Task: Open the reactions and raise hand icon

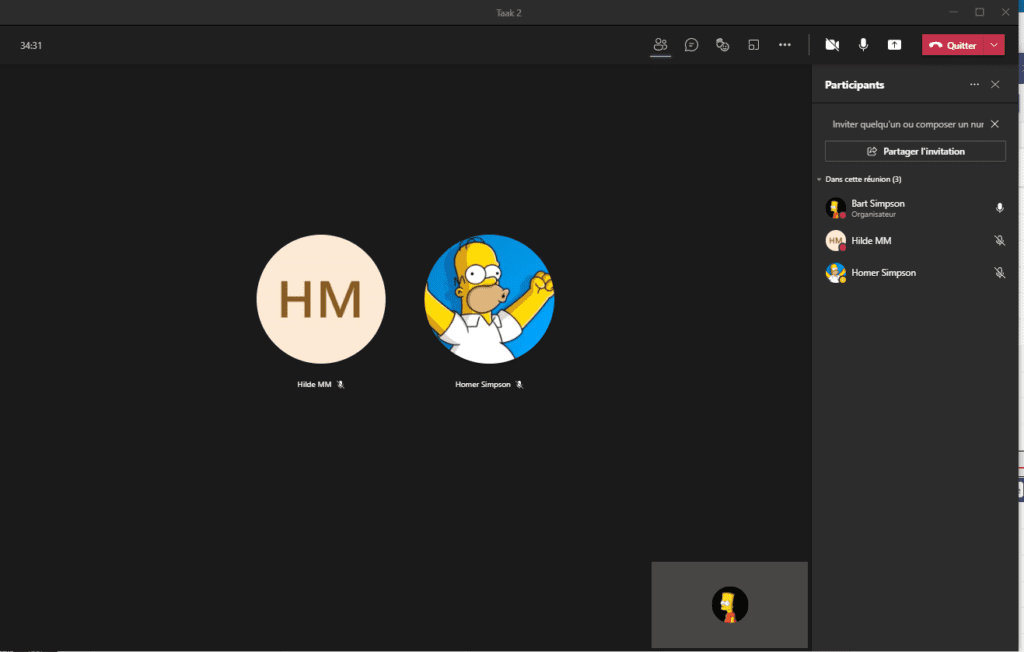Action: [722, 44]
